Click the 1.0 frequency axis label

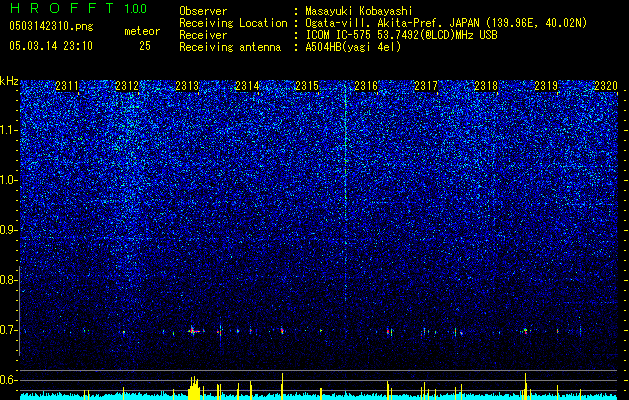click(9, 180)
